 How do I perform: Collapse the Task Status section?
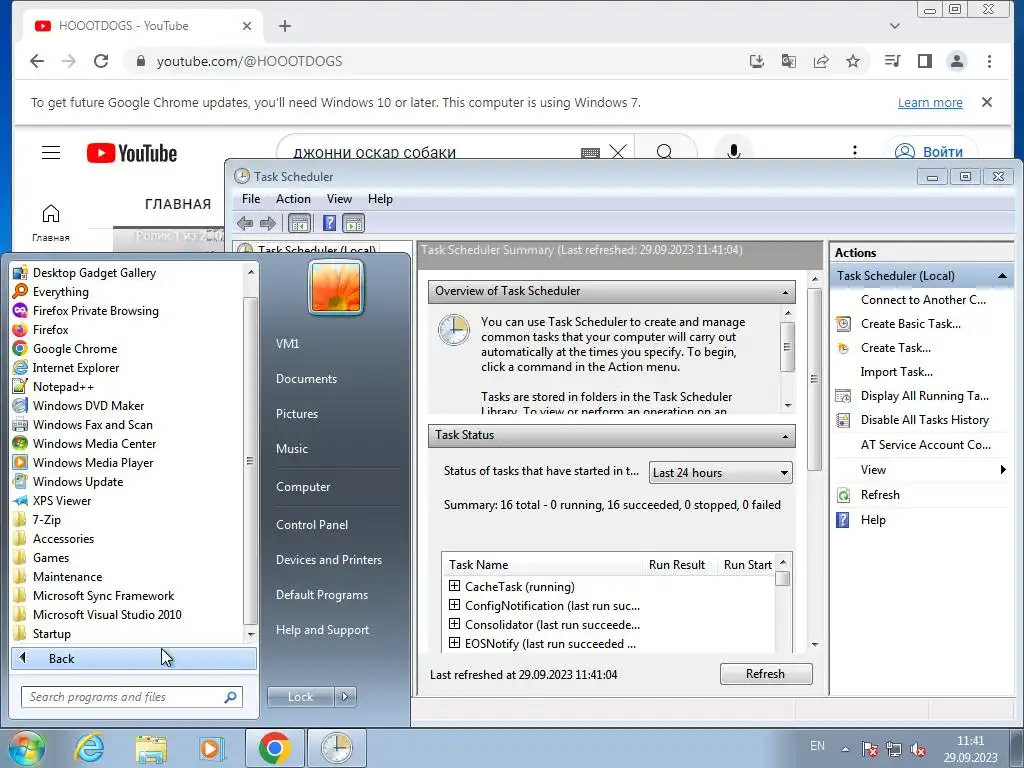[x=785, y=436]
